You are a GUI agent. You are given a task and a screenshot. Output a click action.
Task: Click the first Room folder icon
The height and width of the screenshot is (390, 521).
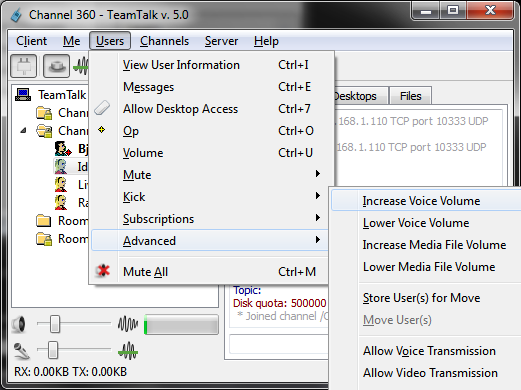44,221
